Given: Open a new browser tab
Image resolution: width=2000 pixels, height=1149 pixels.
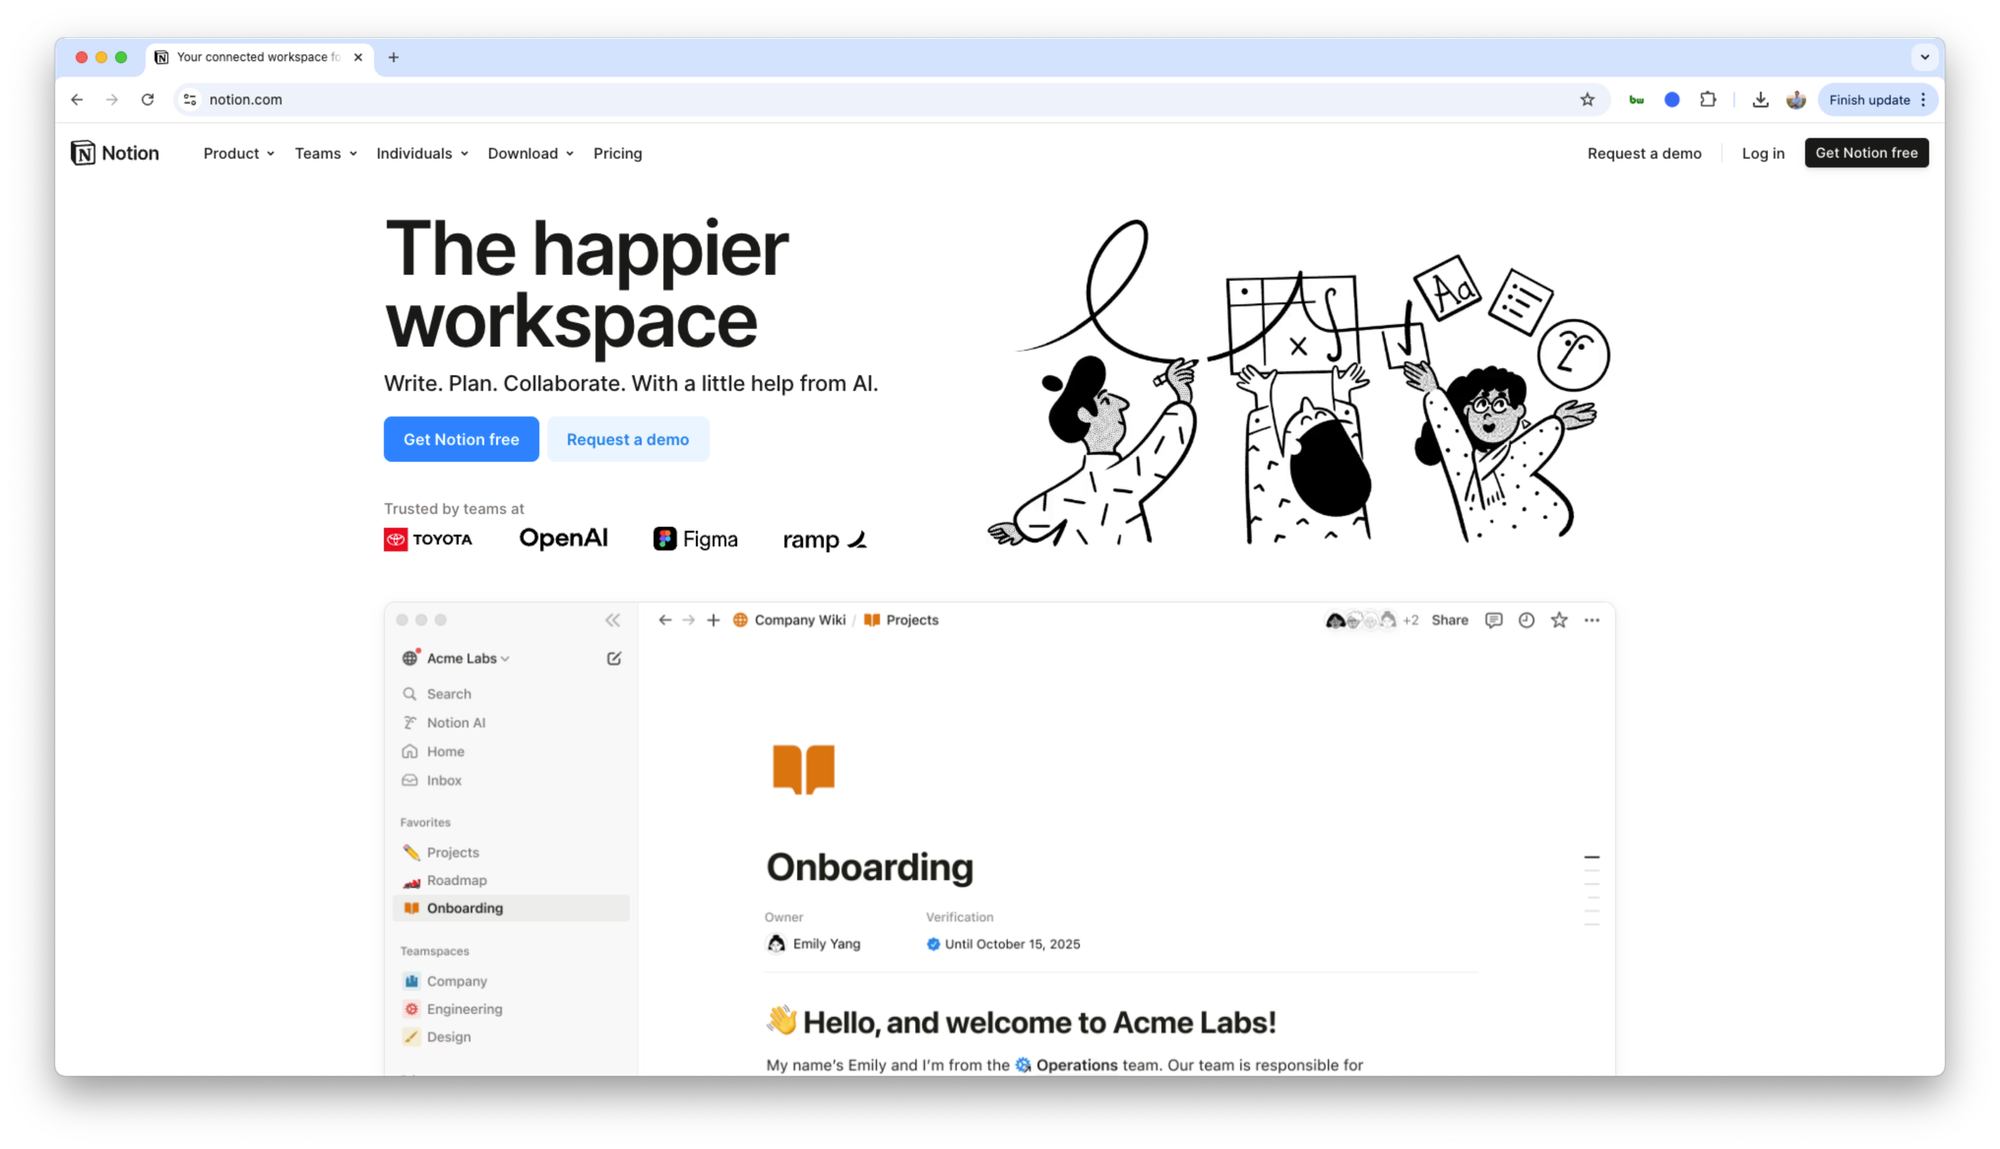Looking at the screenshot, I should [394, 57].
